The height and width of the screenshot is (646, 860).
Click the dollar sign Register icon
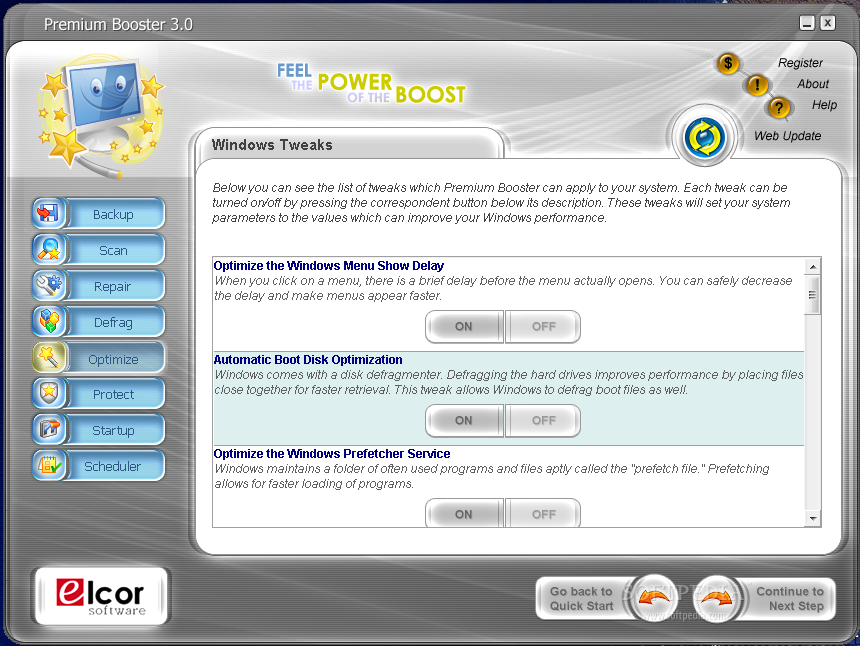coord(728,64)
